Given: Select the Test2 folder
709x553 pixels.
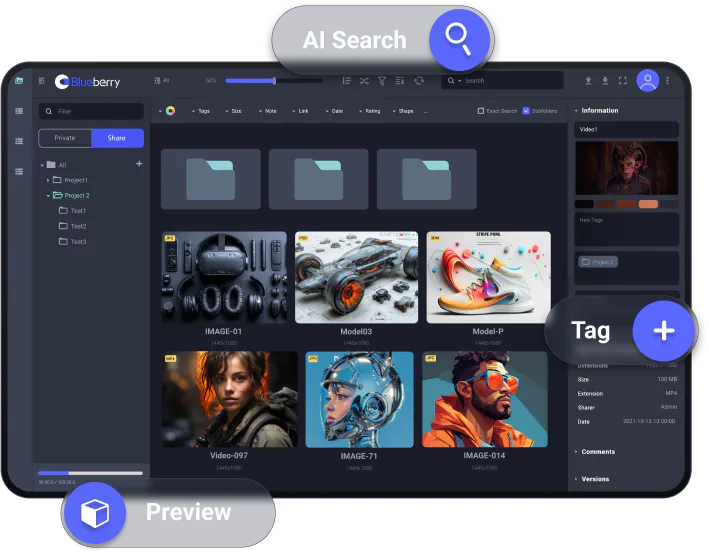Looking at the screenshot, I should [72, 226].
